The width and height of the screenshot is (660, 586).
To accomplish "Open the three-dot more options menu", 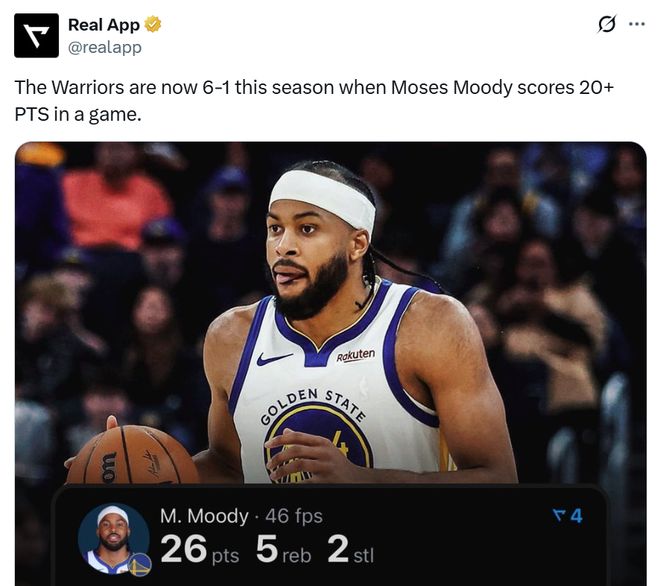I will [636, 25].
